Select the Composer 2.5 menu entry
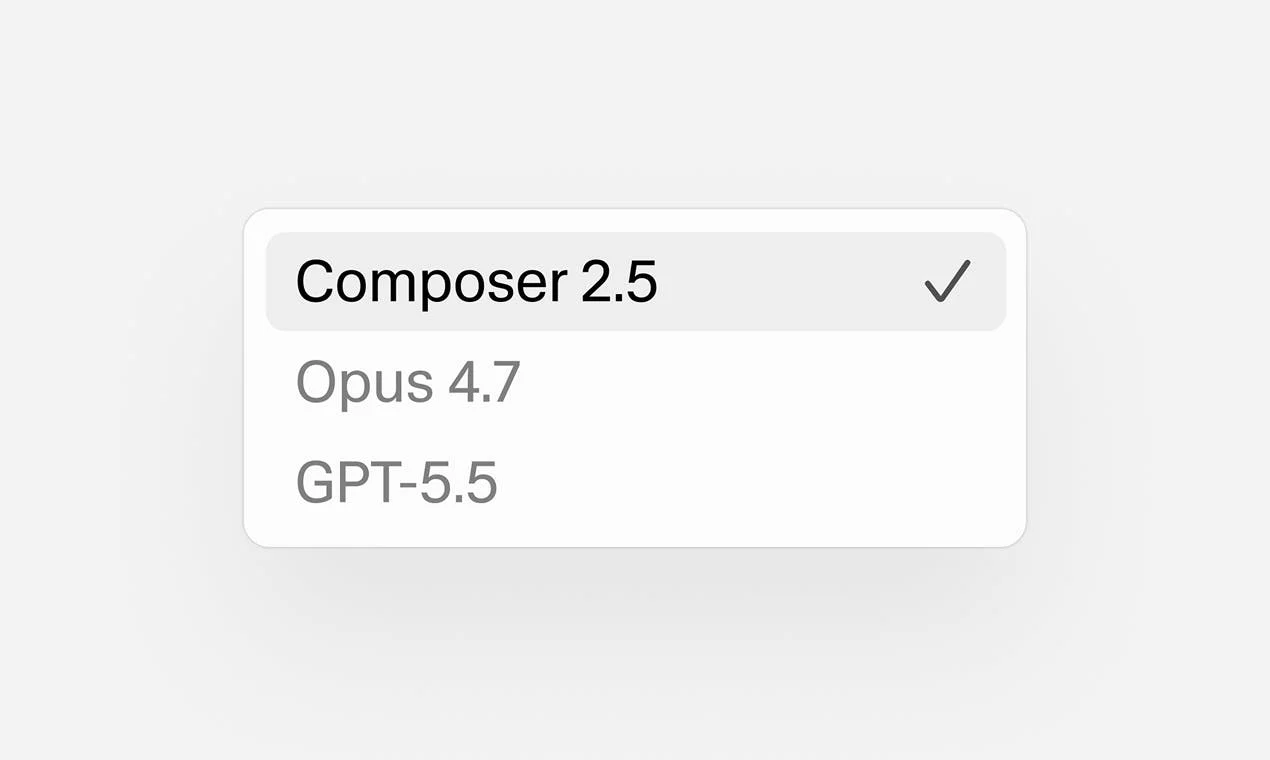This screenshot has width=1270, height=760. click(635, 281)
